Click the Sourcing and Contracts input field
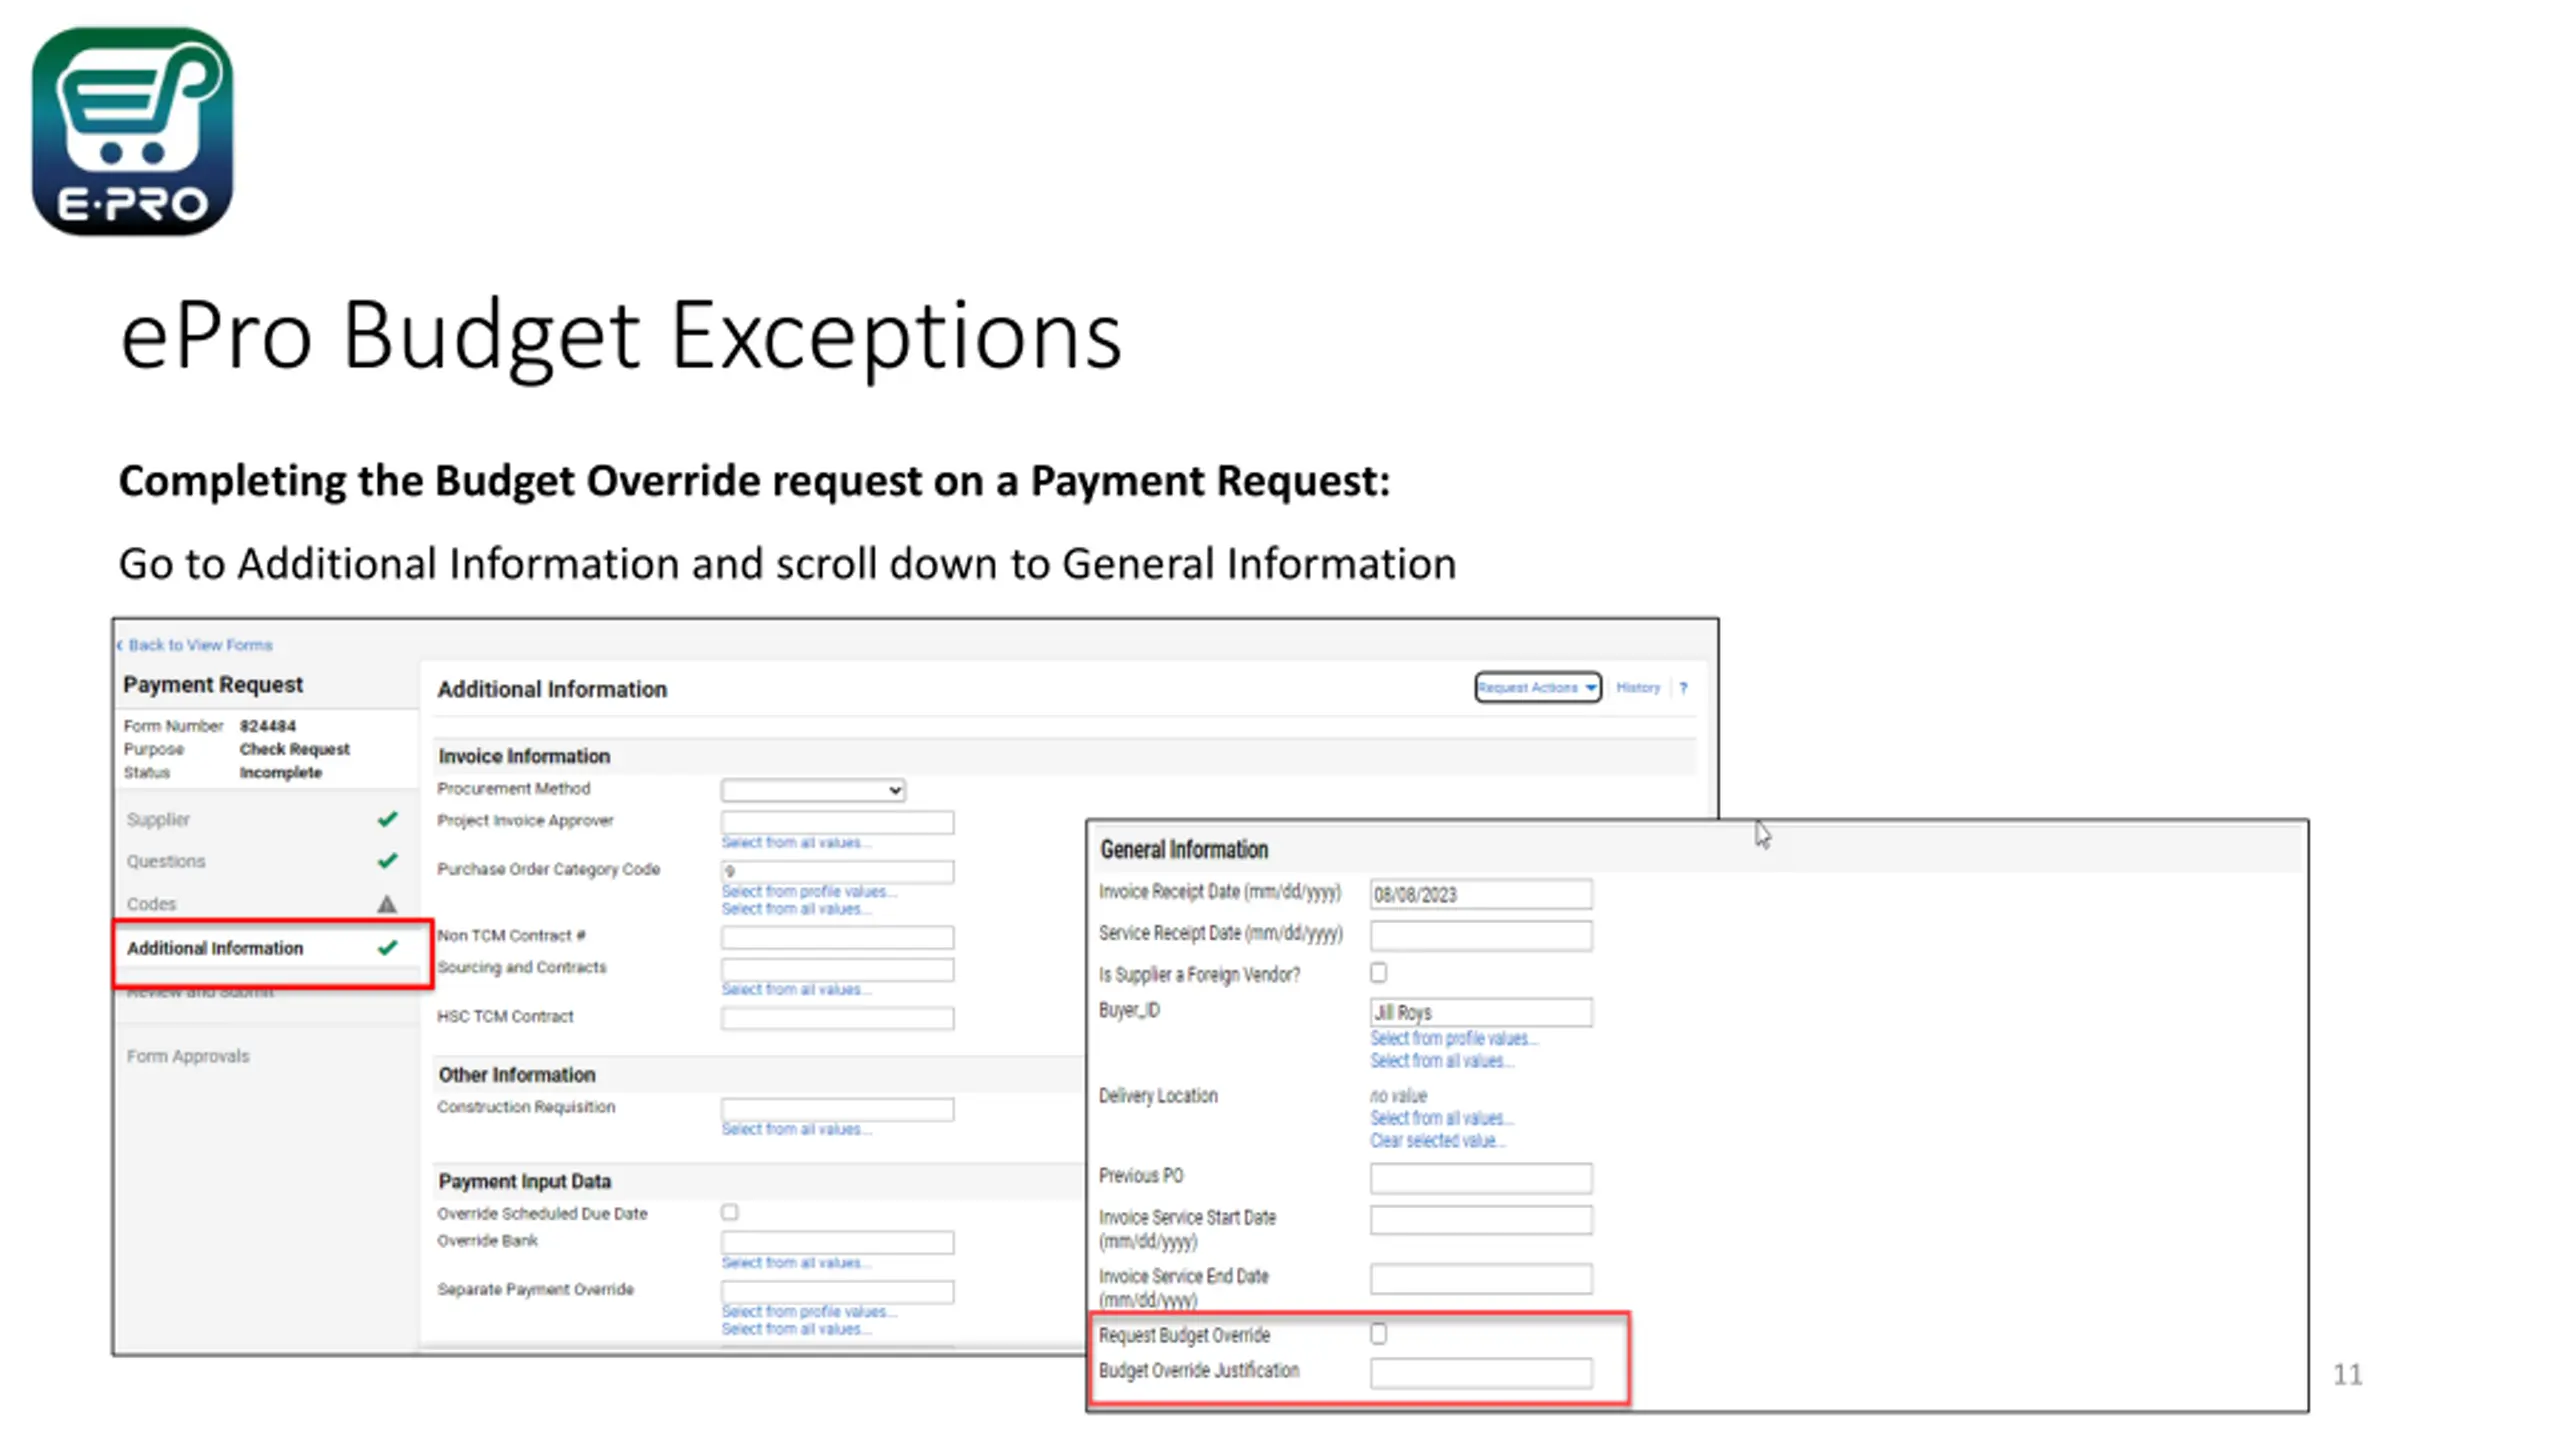Image resolution: width=2560 pixels, height=1440 pixels. [x=837, y=969]
